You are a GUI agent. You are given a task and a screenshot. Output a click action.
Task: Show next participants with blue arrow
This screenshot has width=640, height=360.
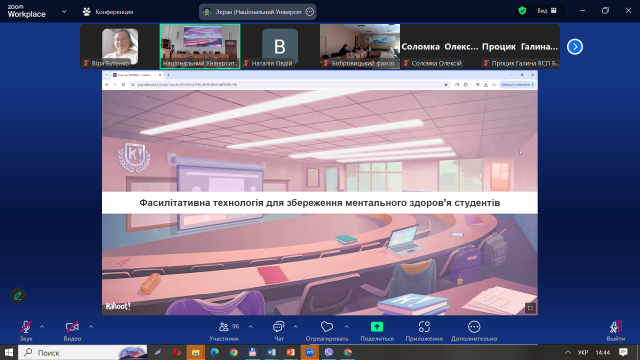tap(575, 47)
